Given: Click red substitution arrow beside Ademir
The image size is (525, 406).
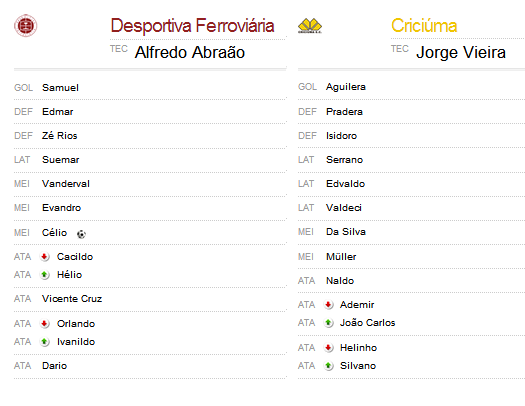Looking at the screenshot, I should 328,305.
